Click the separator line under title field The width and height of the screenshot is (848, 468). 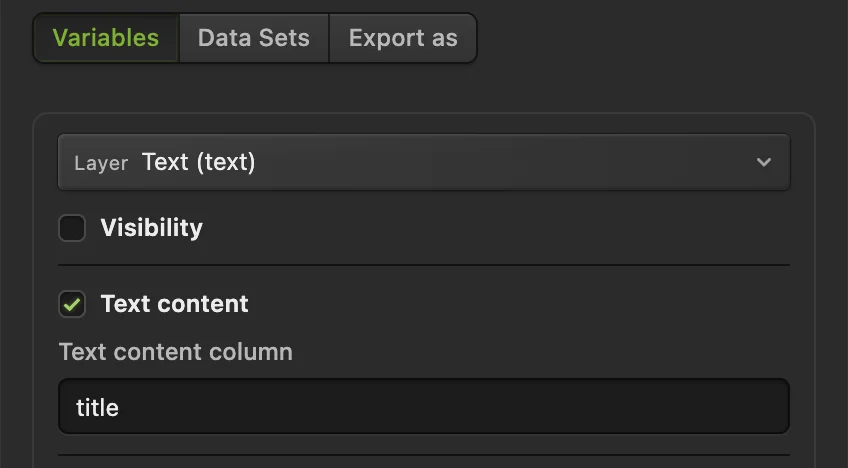click(424, 455)
